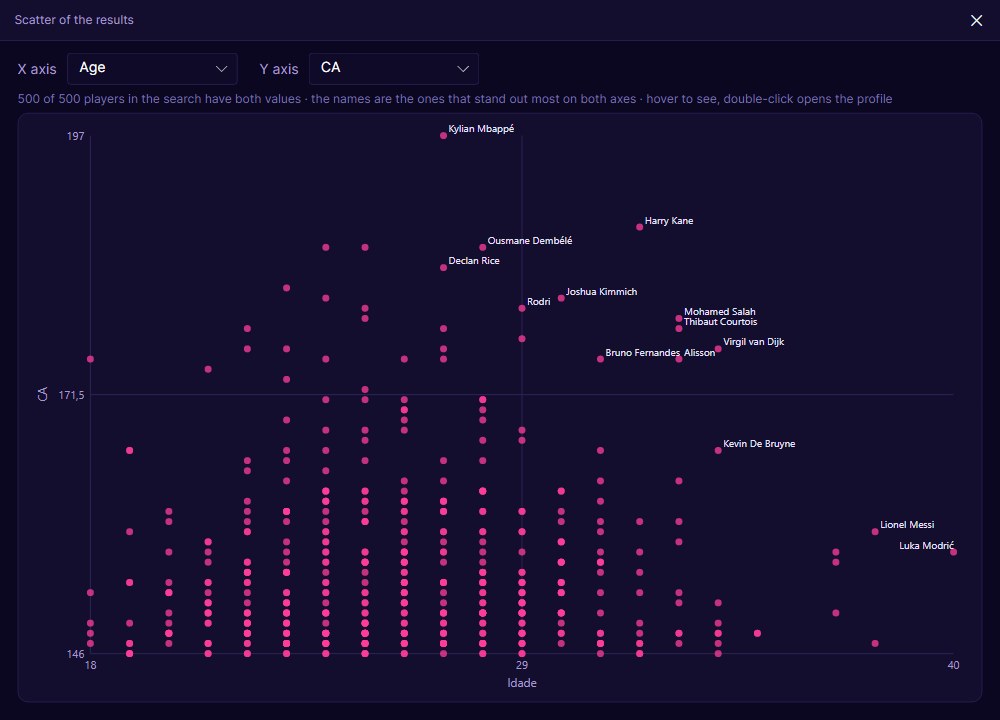The width and height of the screenshot is (1000, 720).
Task: Select the Kevin De Bruyne data point
Action: pyautogui.click(x=718, y=450)
